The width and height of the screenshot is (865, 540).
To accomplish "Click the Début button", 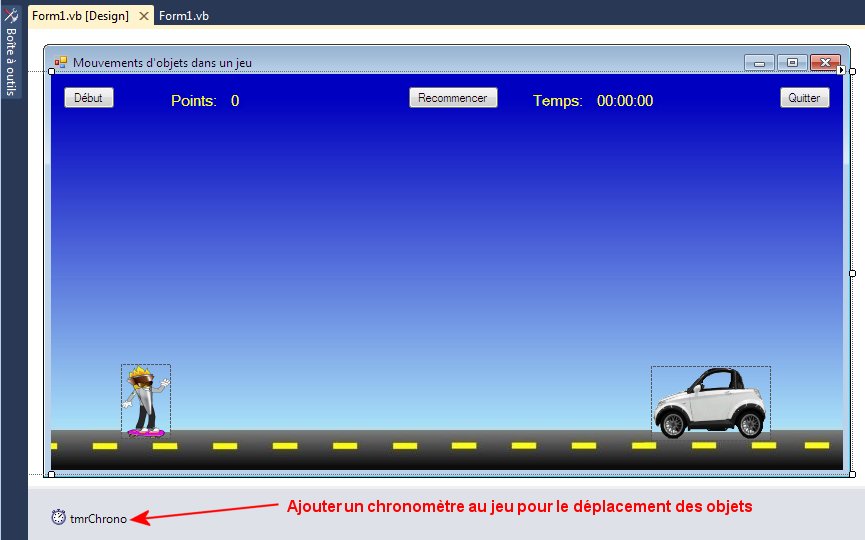I will 89,98.
